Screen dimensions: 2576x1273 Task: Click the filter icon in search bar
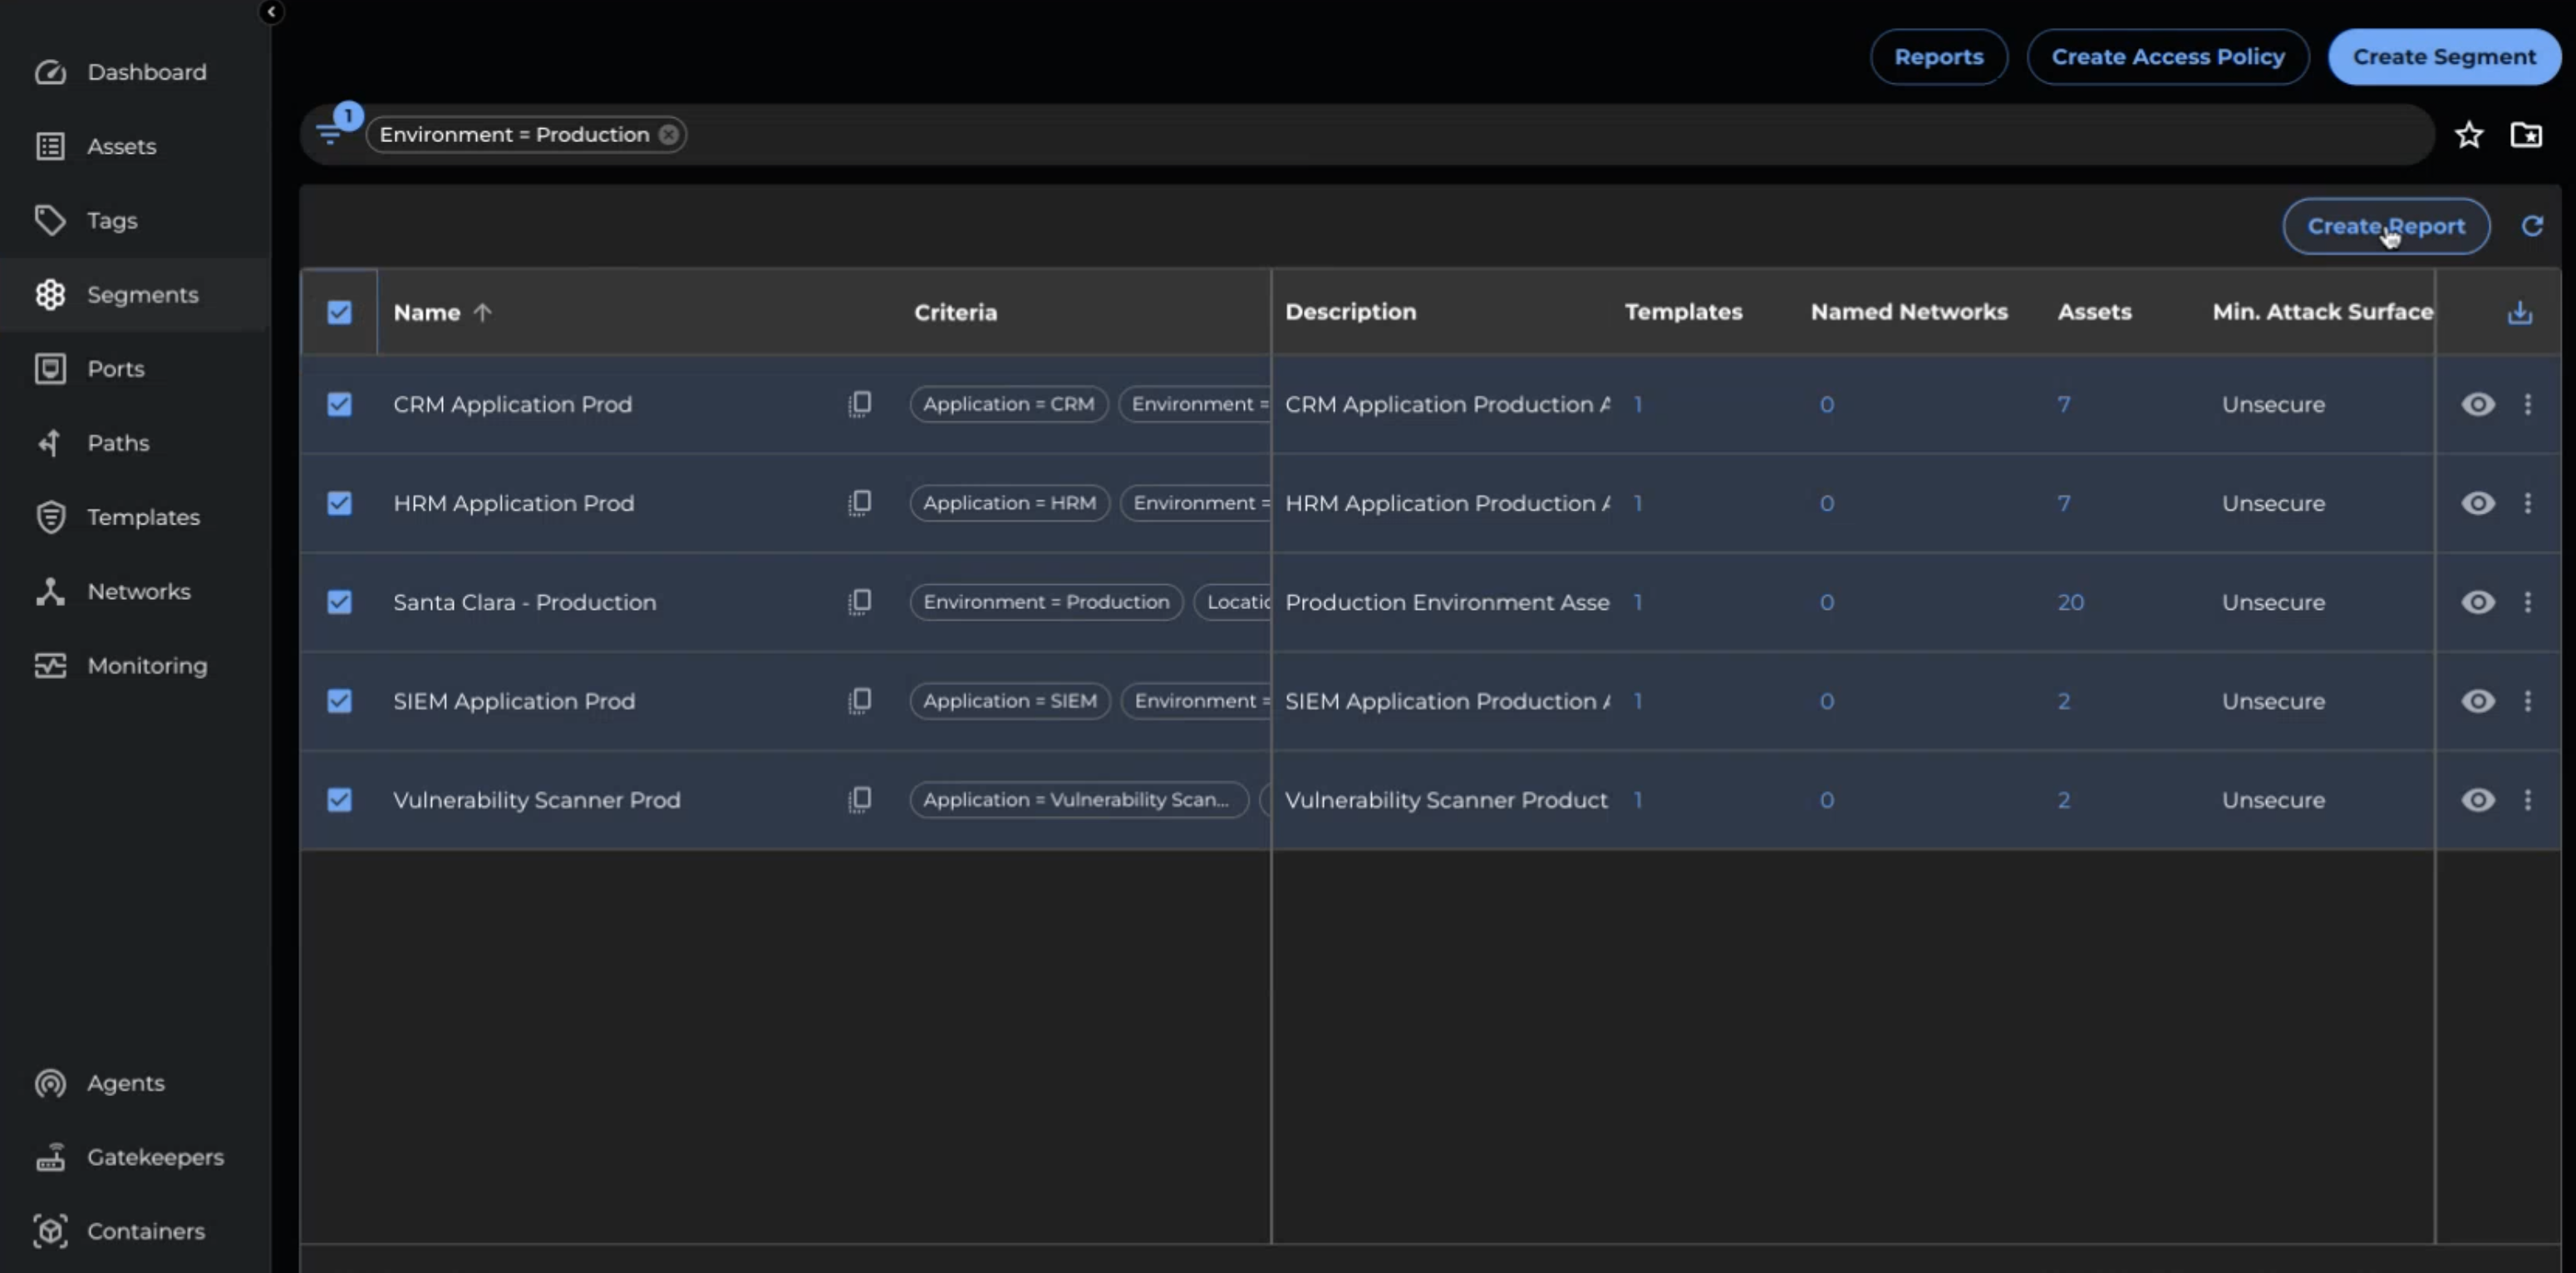coord(330,133)
